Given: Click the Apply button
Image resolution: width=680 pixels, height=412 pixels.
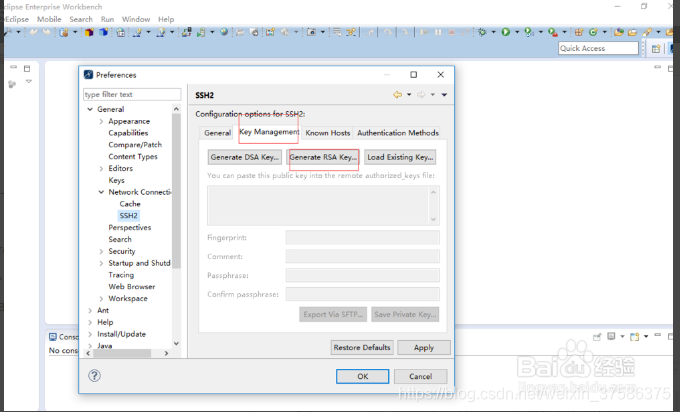Looking at the screenshot, I should click(x=424, y=347).
